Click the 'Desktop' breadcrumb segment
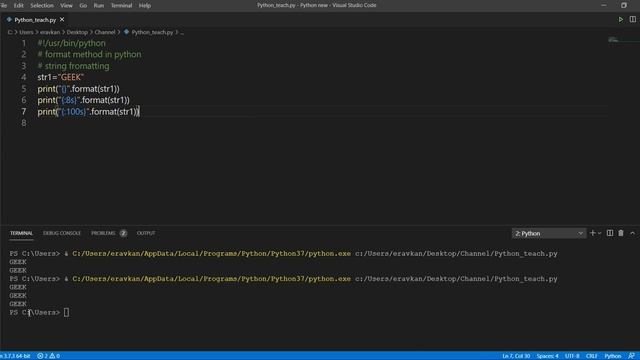Image resolution: width=640 pixels, height=360 pixels. [77, 32]
